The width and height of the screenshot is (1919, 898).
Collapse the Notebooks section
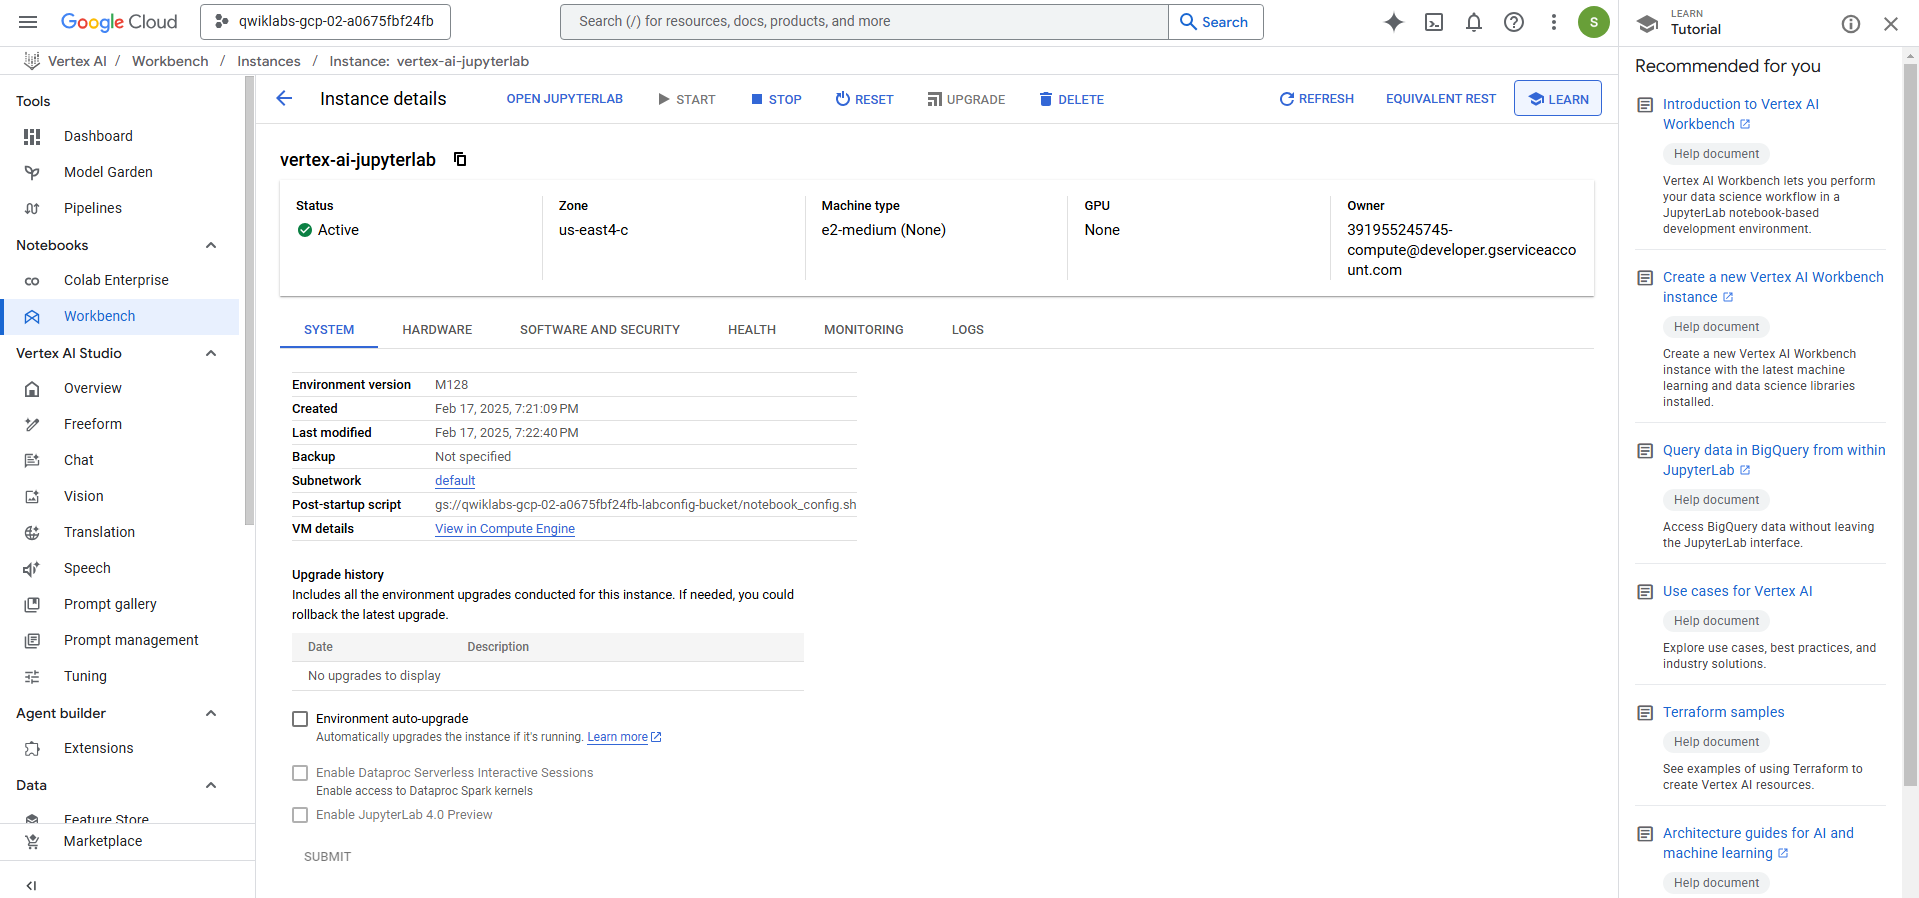tap(211, 245)
